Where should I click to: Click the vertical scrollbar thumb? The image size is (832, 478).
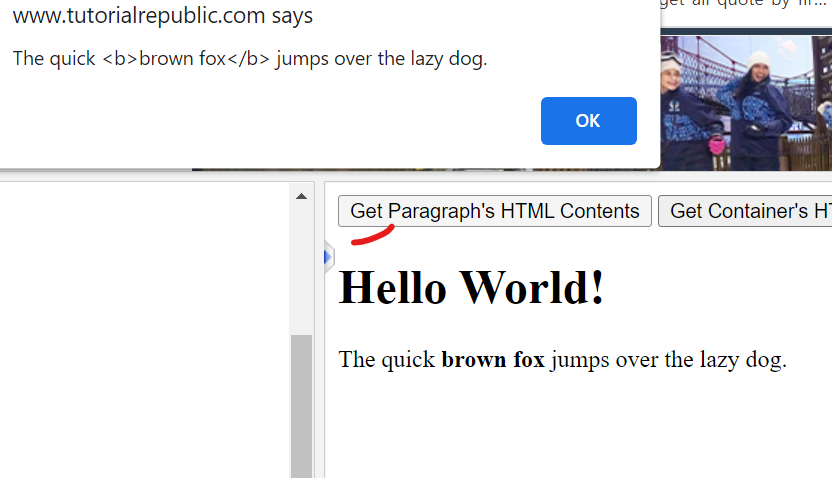point(301,405)
